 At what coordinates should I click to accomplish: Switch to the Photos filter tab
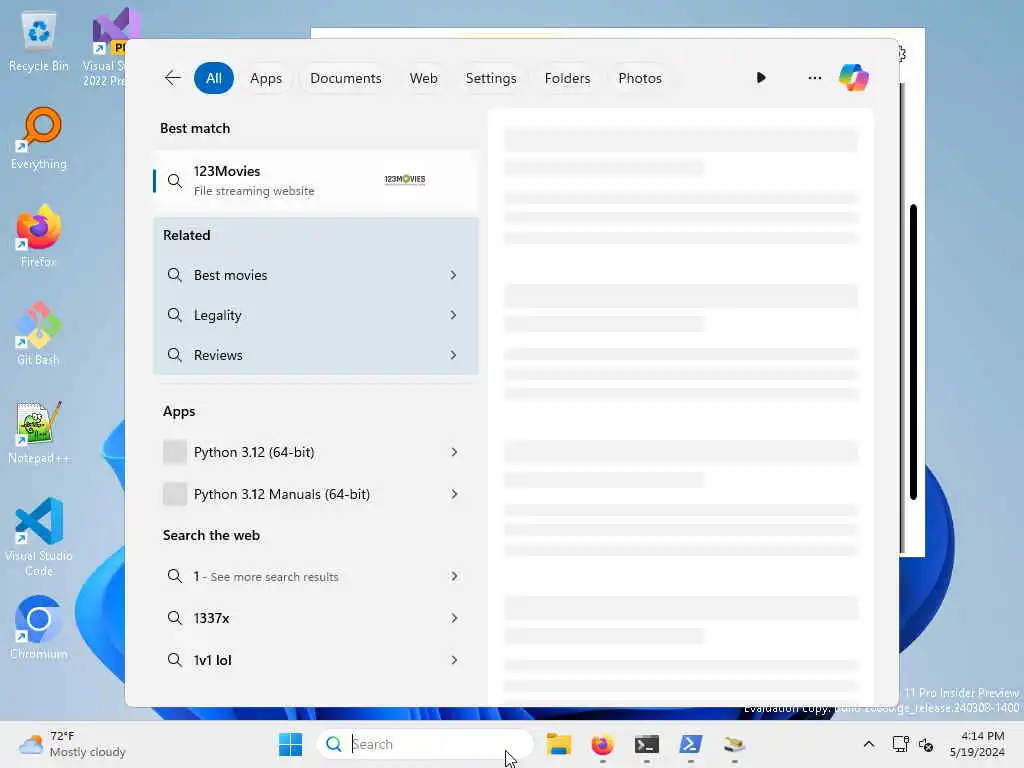639,78
